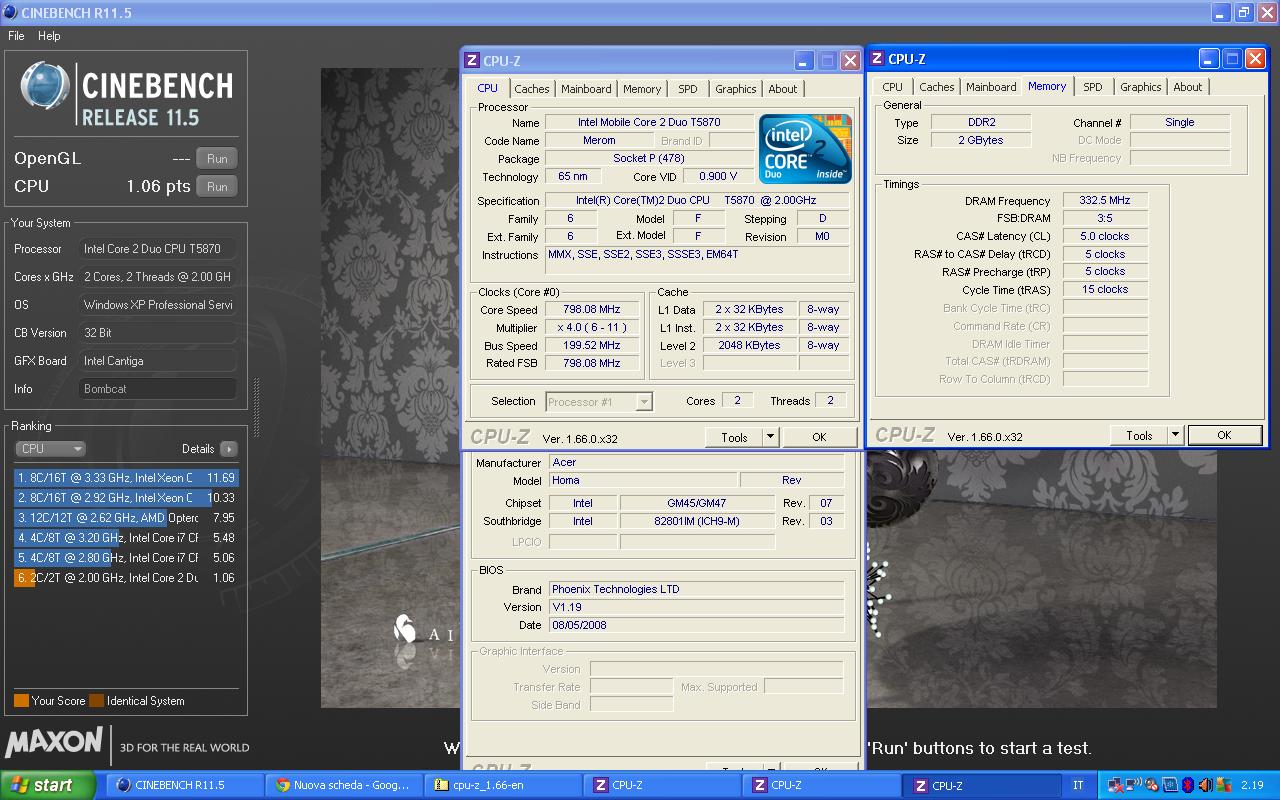Click the FSB:DRAM ratio 3:5 value
The height and width of the screenshot is (800, 1280).
coord(1104,218)
